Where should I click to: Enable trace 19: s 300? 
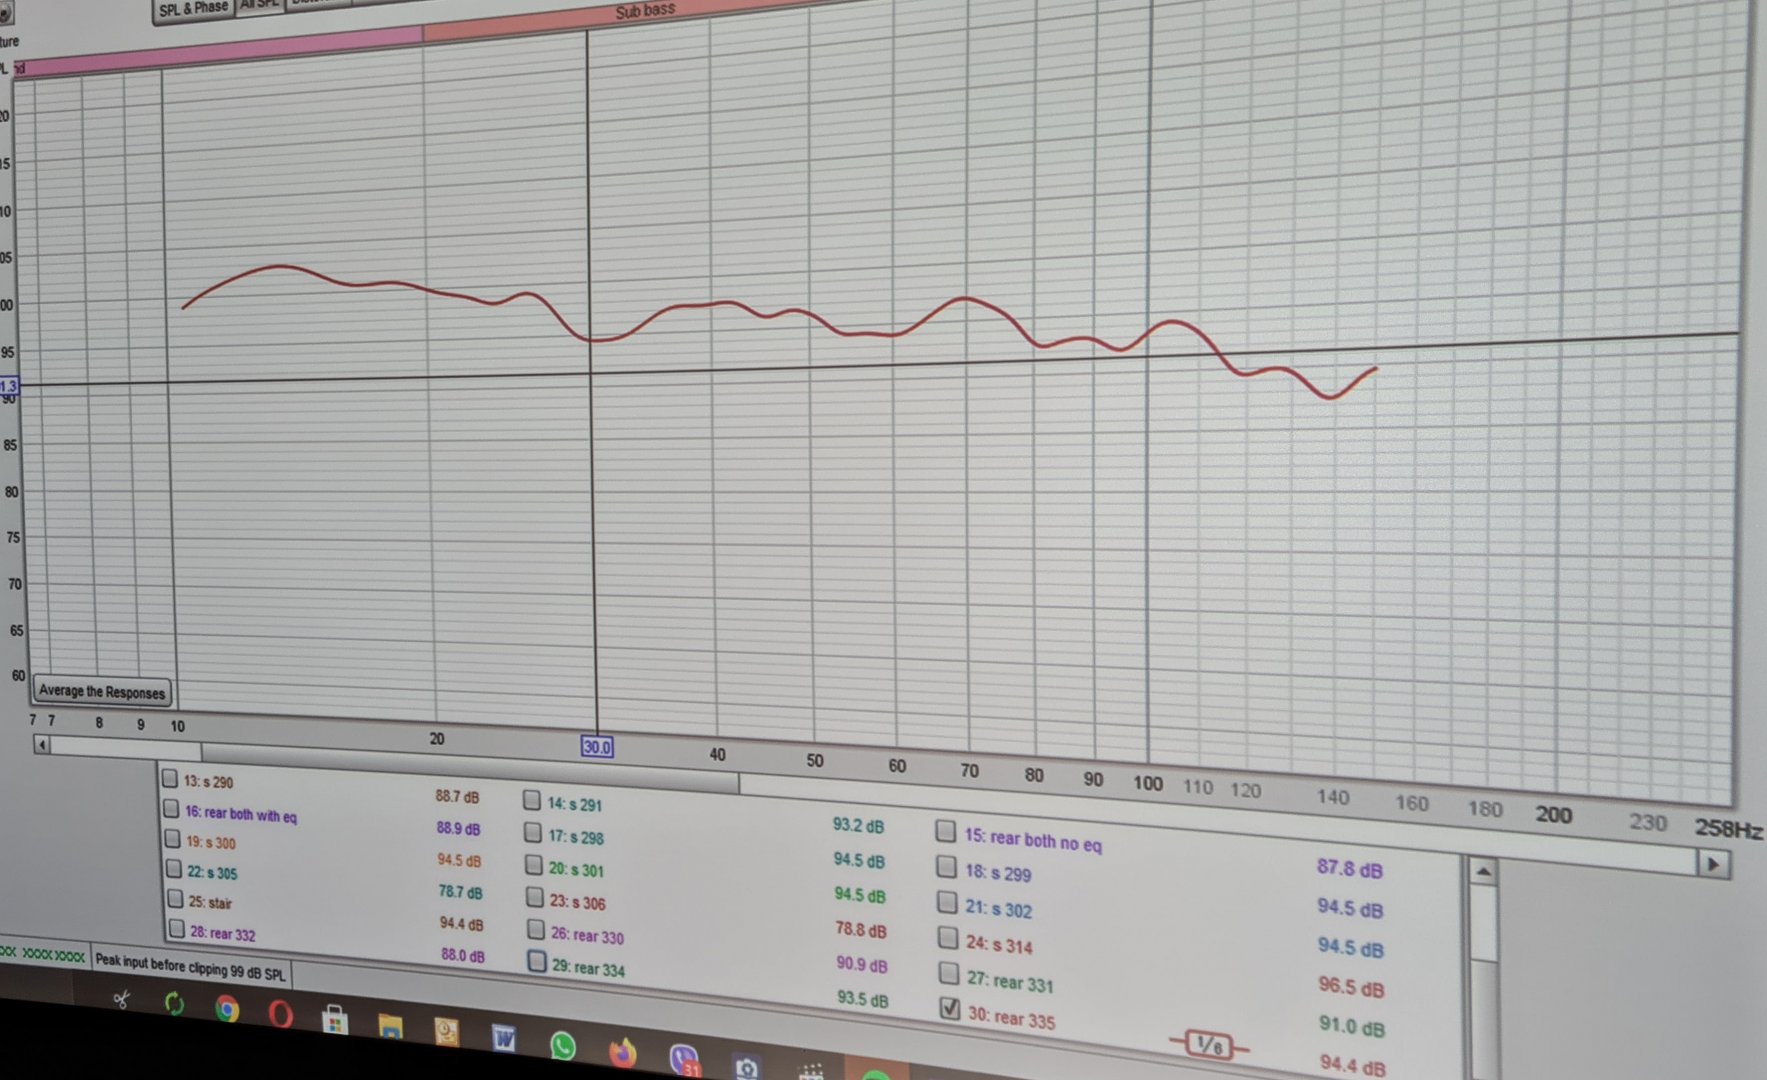pyautogui.click(x=173, y=838)
